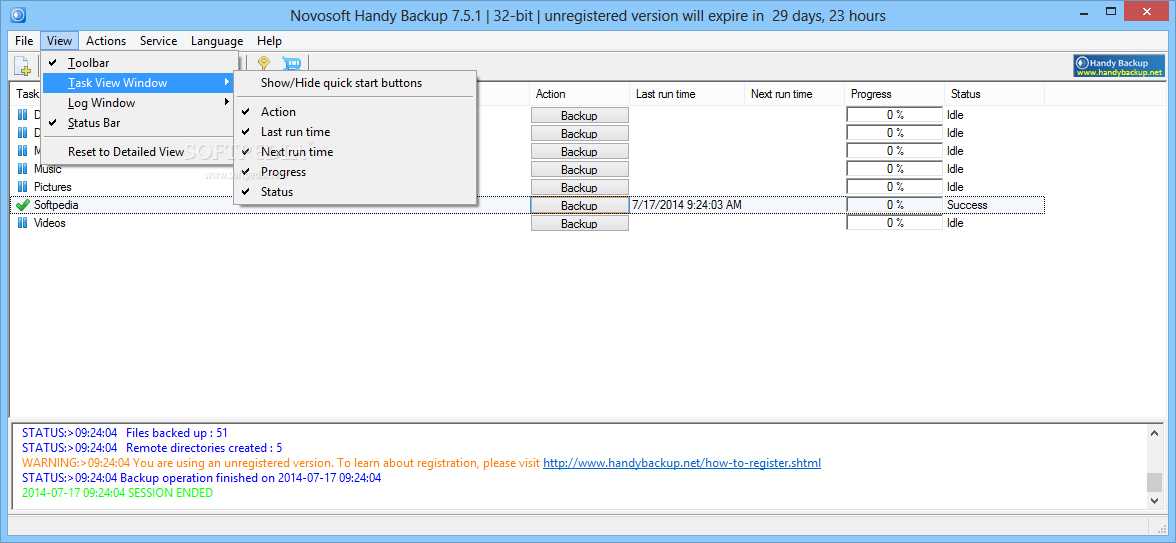Screen dimensions: 1176x543
Task: Click the green SESSION ENDED log line
Action: click(x=118, y=493)
